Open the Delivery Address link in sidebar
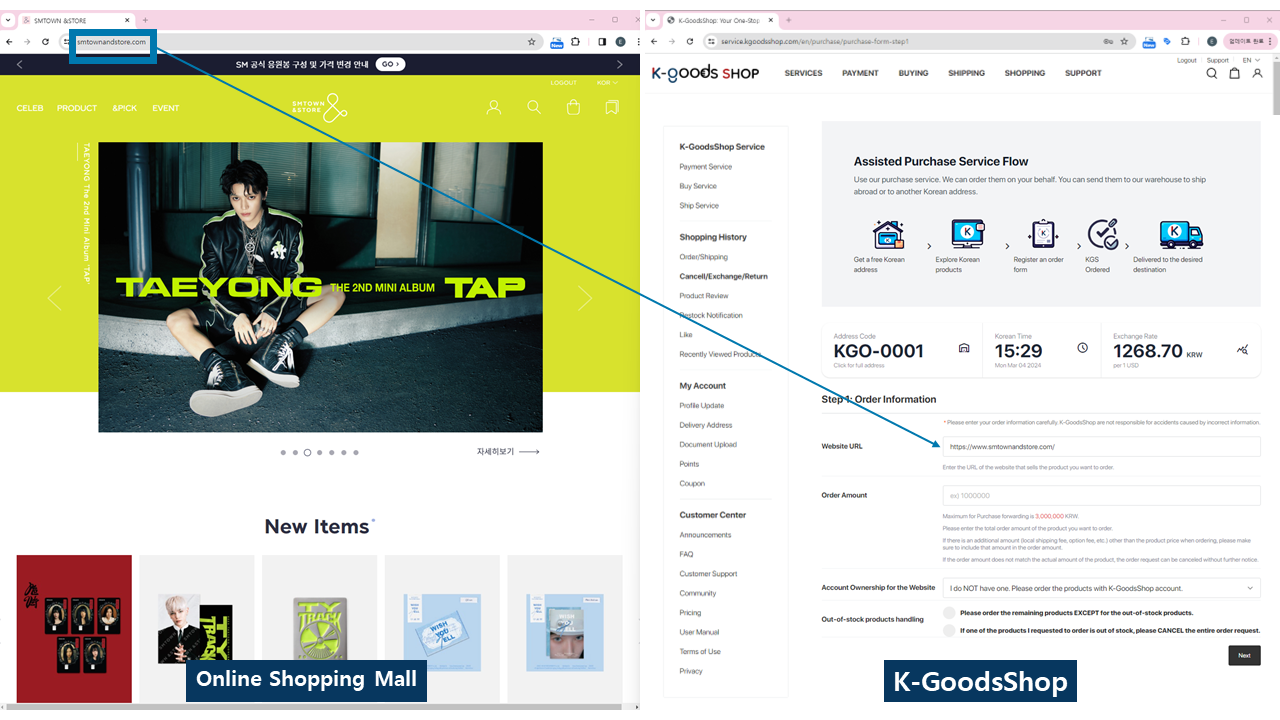1280x720 pixels. coord(705,425)
